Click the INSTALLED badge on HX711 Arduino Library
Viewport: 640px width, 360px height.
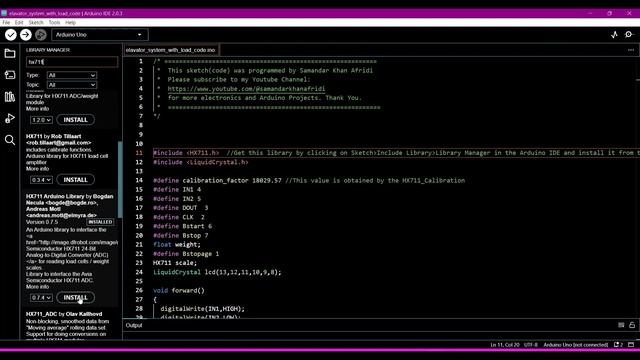100,222
